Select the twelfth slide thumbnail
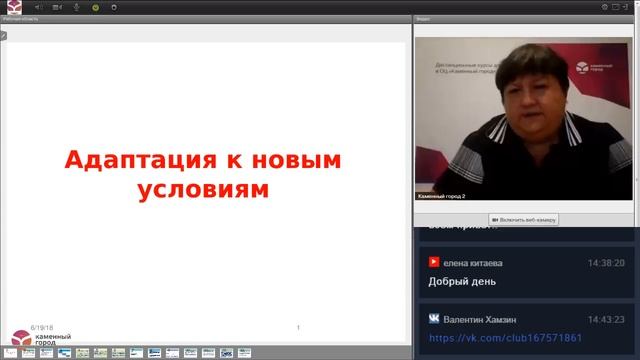This screenshot has width=640, height=360. 208,353
